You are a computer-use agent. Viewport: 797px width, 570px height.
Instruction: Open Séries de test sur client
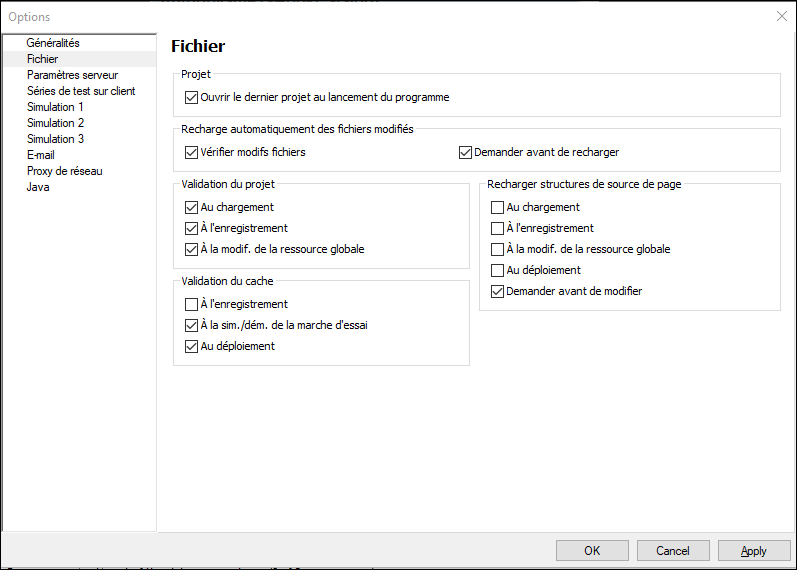click(81, 91)
